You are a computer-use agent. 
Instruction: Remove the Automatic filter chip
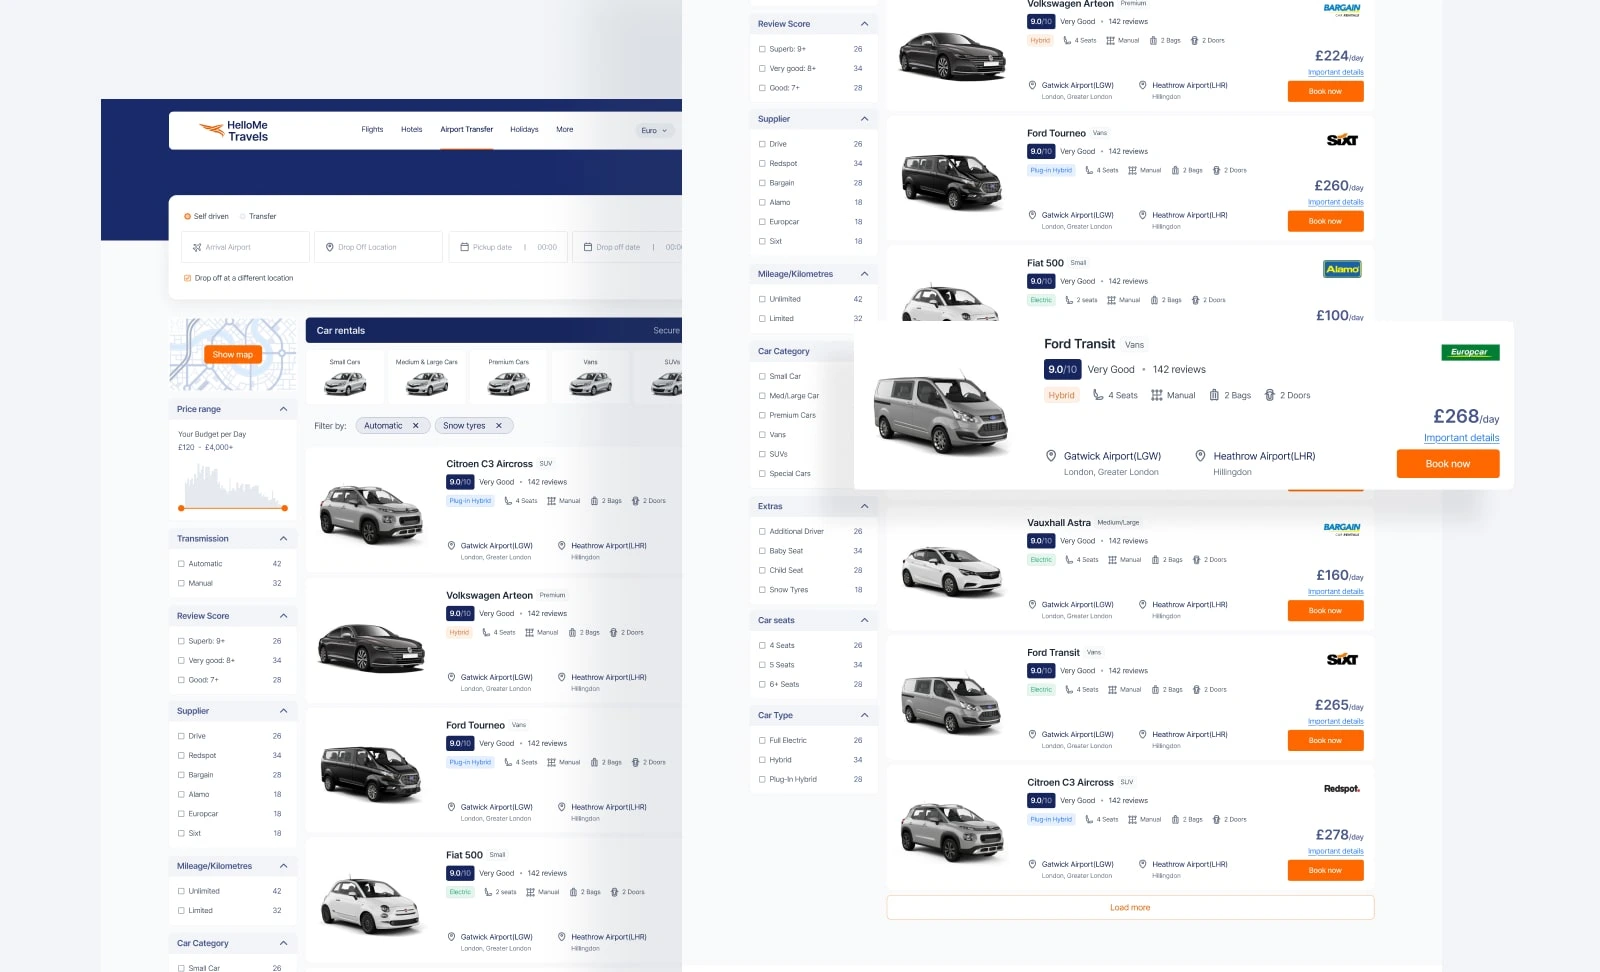pos(416,426)
